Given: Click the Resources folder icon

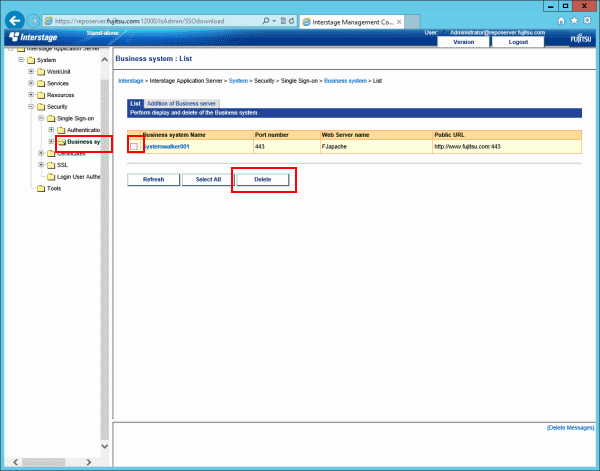Looking at the screenshot, I should coord(41,95).
